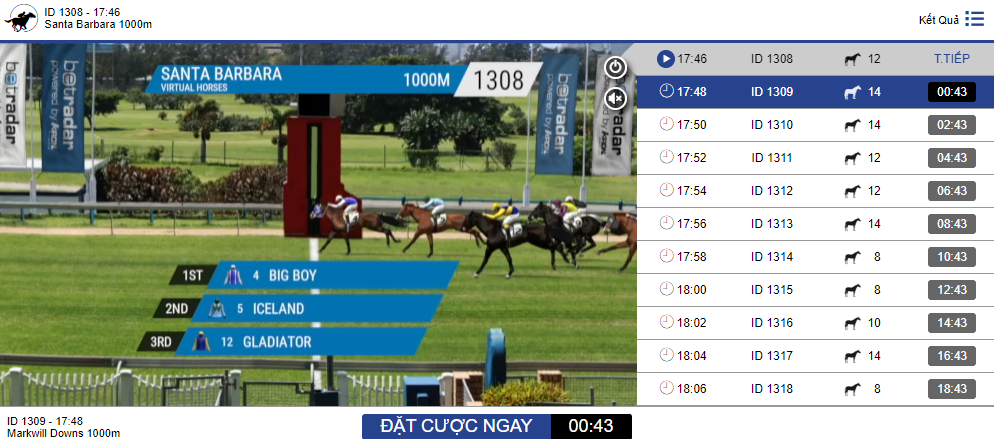The width and height of the screenshot is (994, 439).
Task: Click the power icon on the video
Action: pos(616,67)
